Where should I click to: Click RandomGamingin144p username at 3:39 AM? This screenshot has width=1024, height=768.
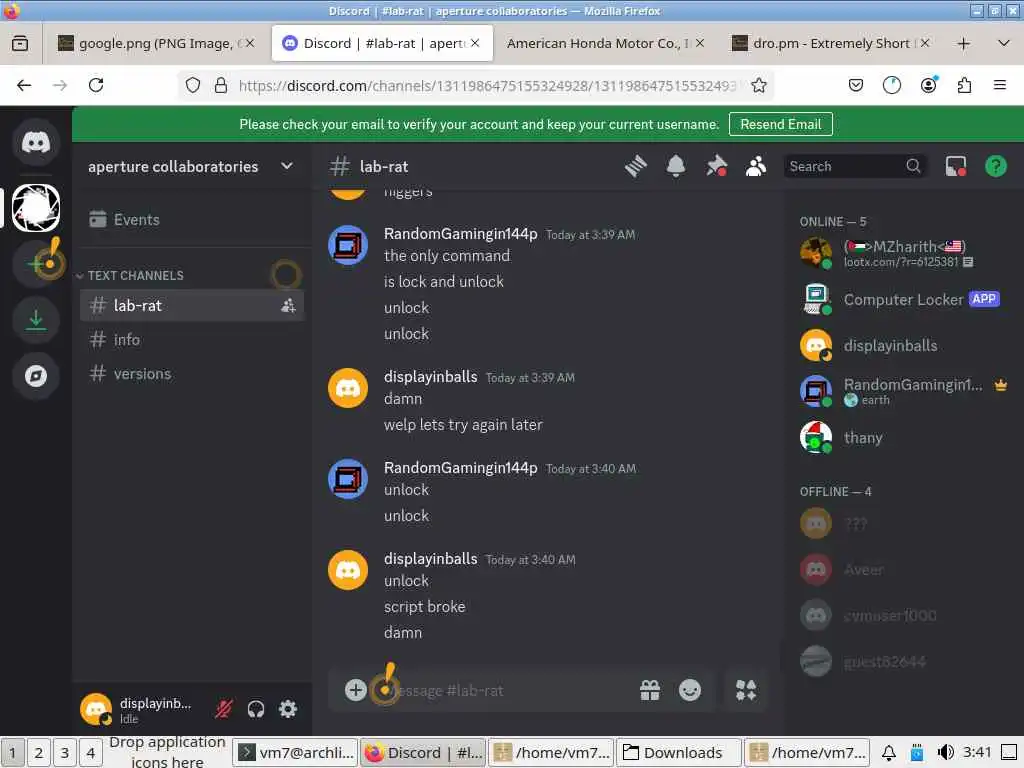[460, 234]
